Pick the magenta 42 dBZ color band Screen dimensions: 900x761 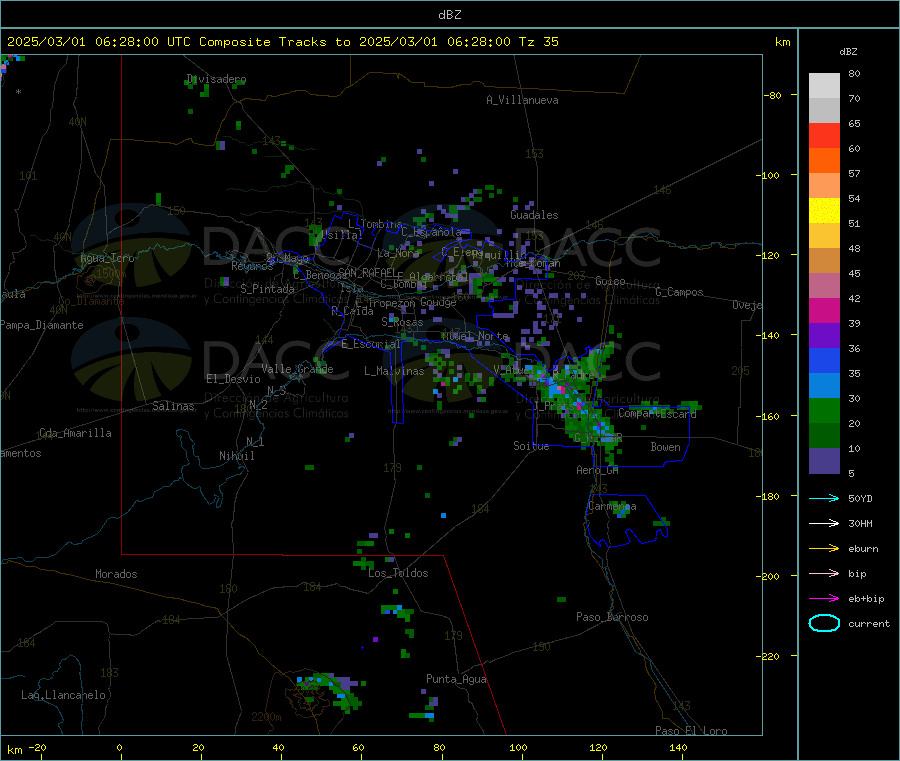click(824, 310)
